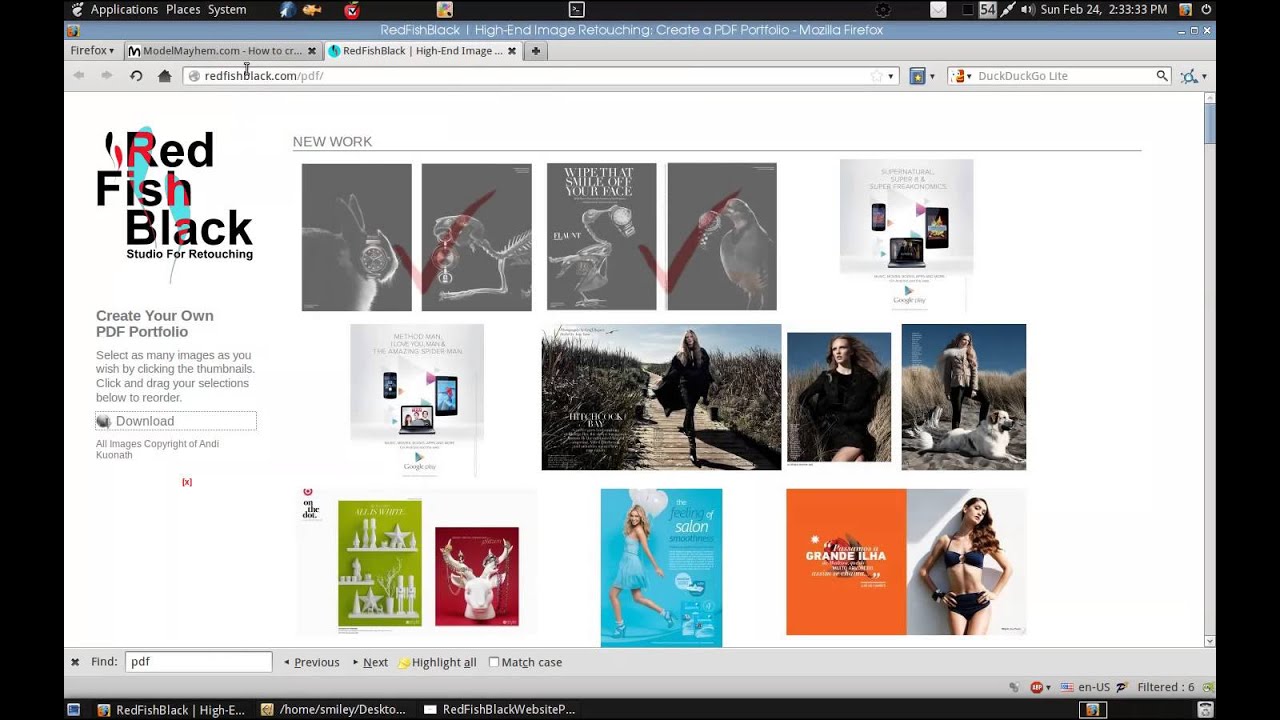
Task: Open the bookmarks menu button in toolbar
Action: (x=917, y=76)
